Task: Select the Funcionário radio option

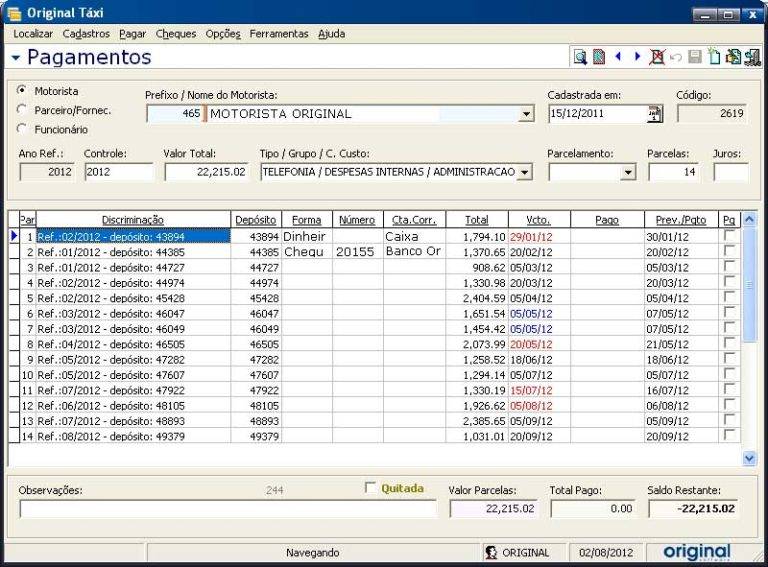Action: (x=22, y=129)
